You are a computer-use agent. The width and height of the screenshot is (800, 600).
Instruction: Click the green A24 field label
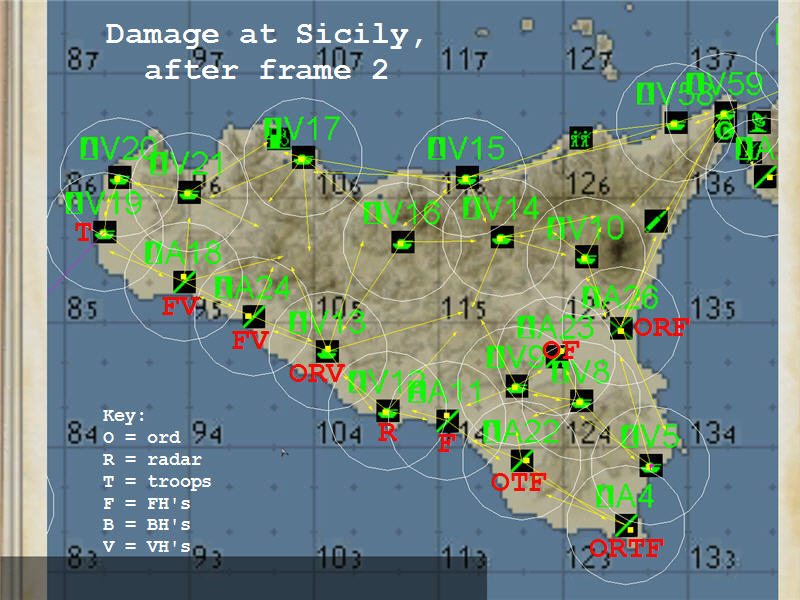[x=253, y=288]
